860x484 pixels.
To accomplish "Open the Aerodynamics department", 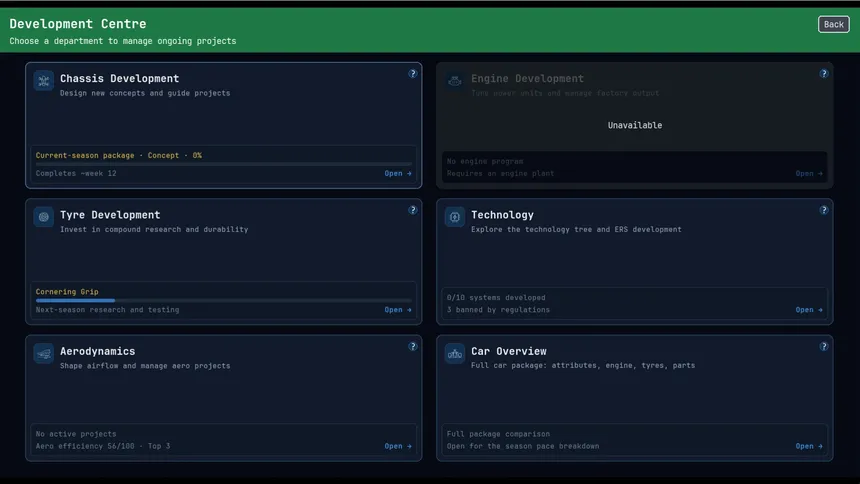I will click(x=398, y=446).
